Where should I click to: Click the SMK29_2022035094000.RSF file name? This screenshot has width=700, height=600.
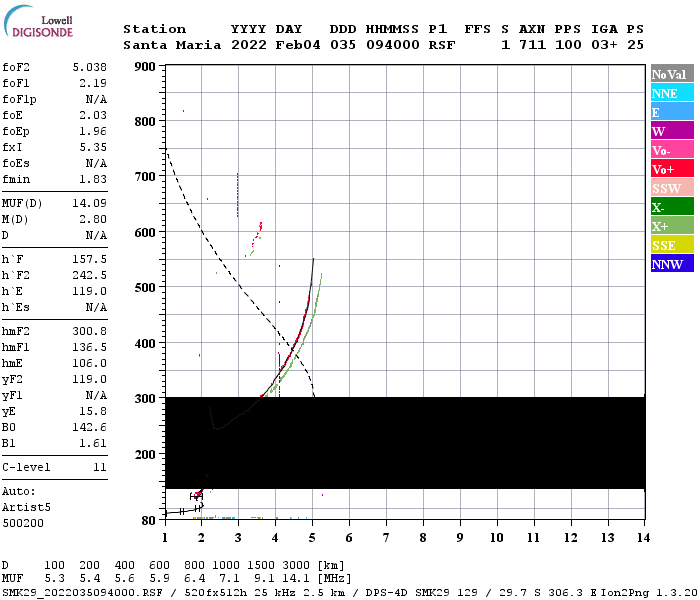pyautogui.click(x=82, y=593)
